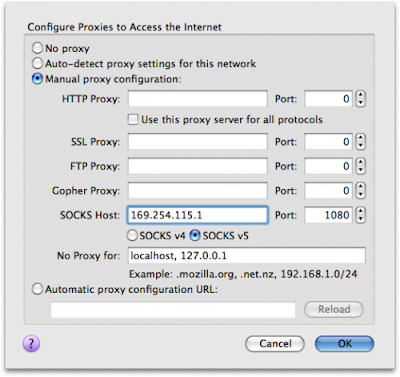Focus the SSL Proxy address field
The image size is (400, 377).
198,142
